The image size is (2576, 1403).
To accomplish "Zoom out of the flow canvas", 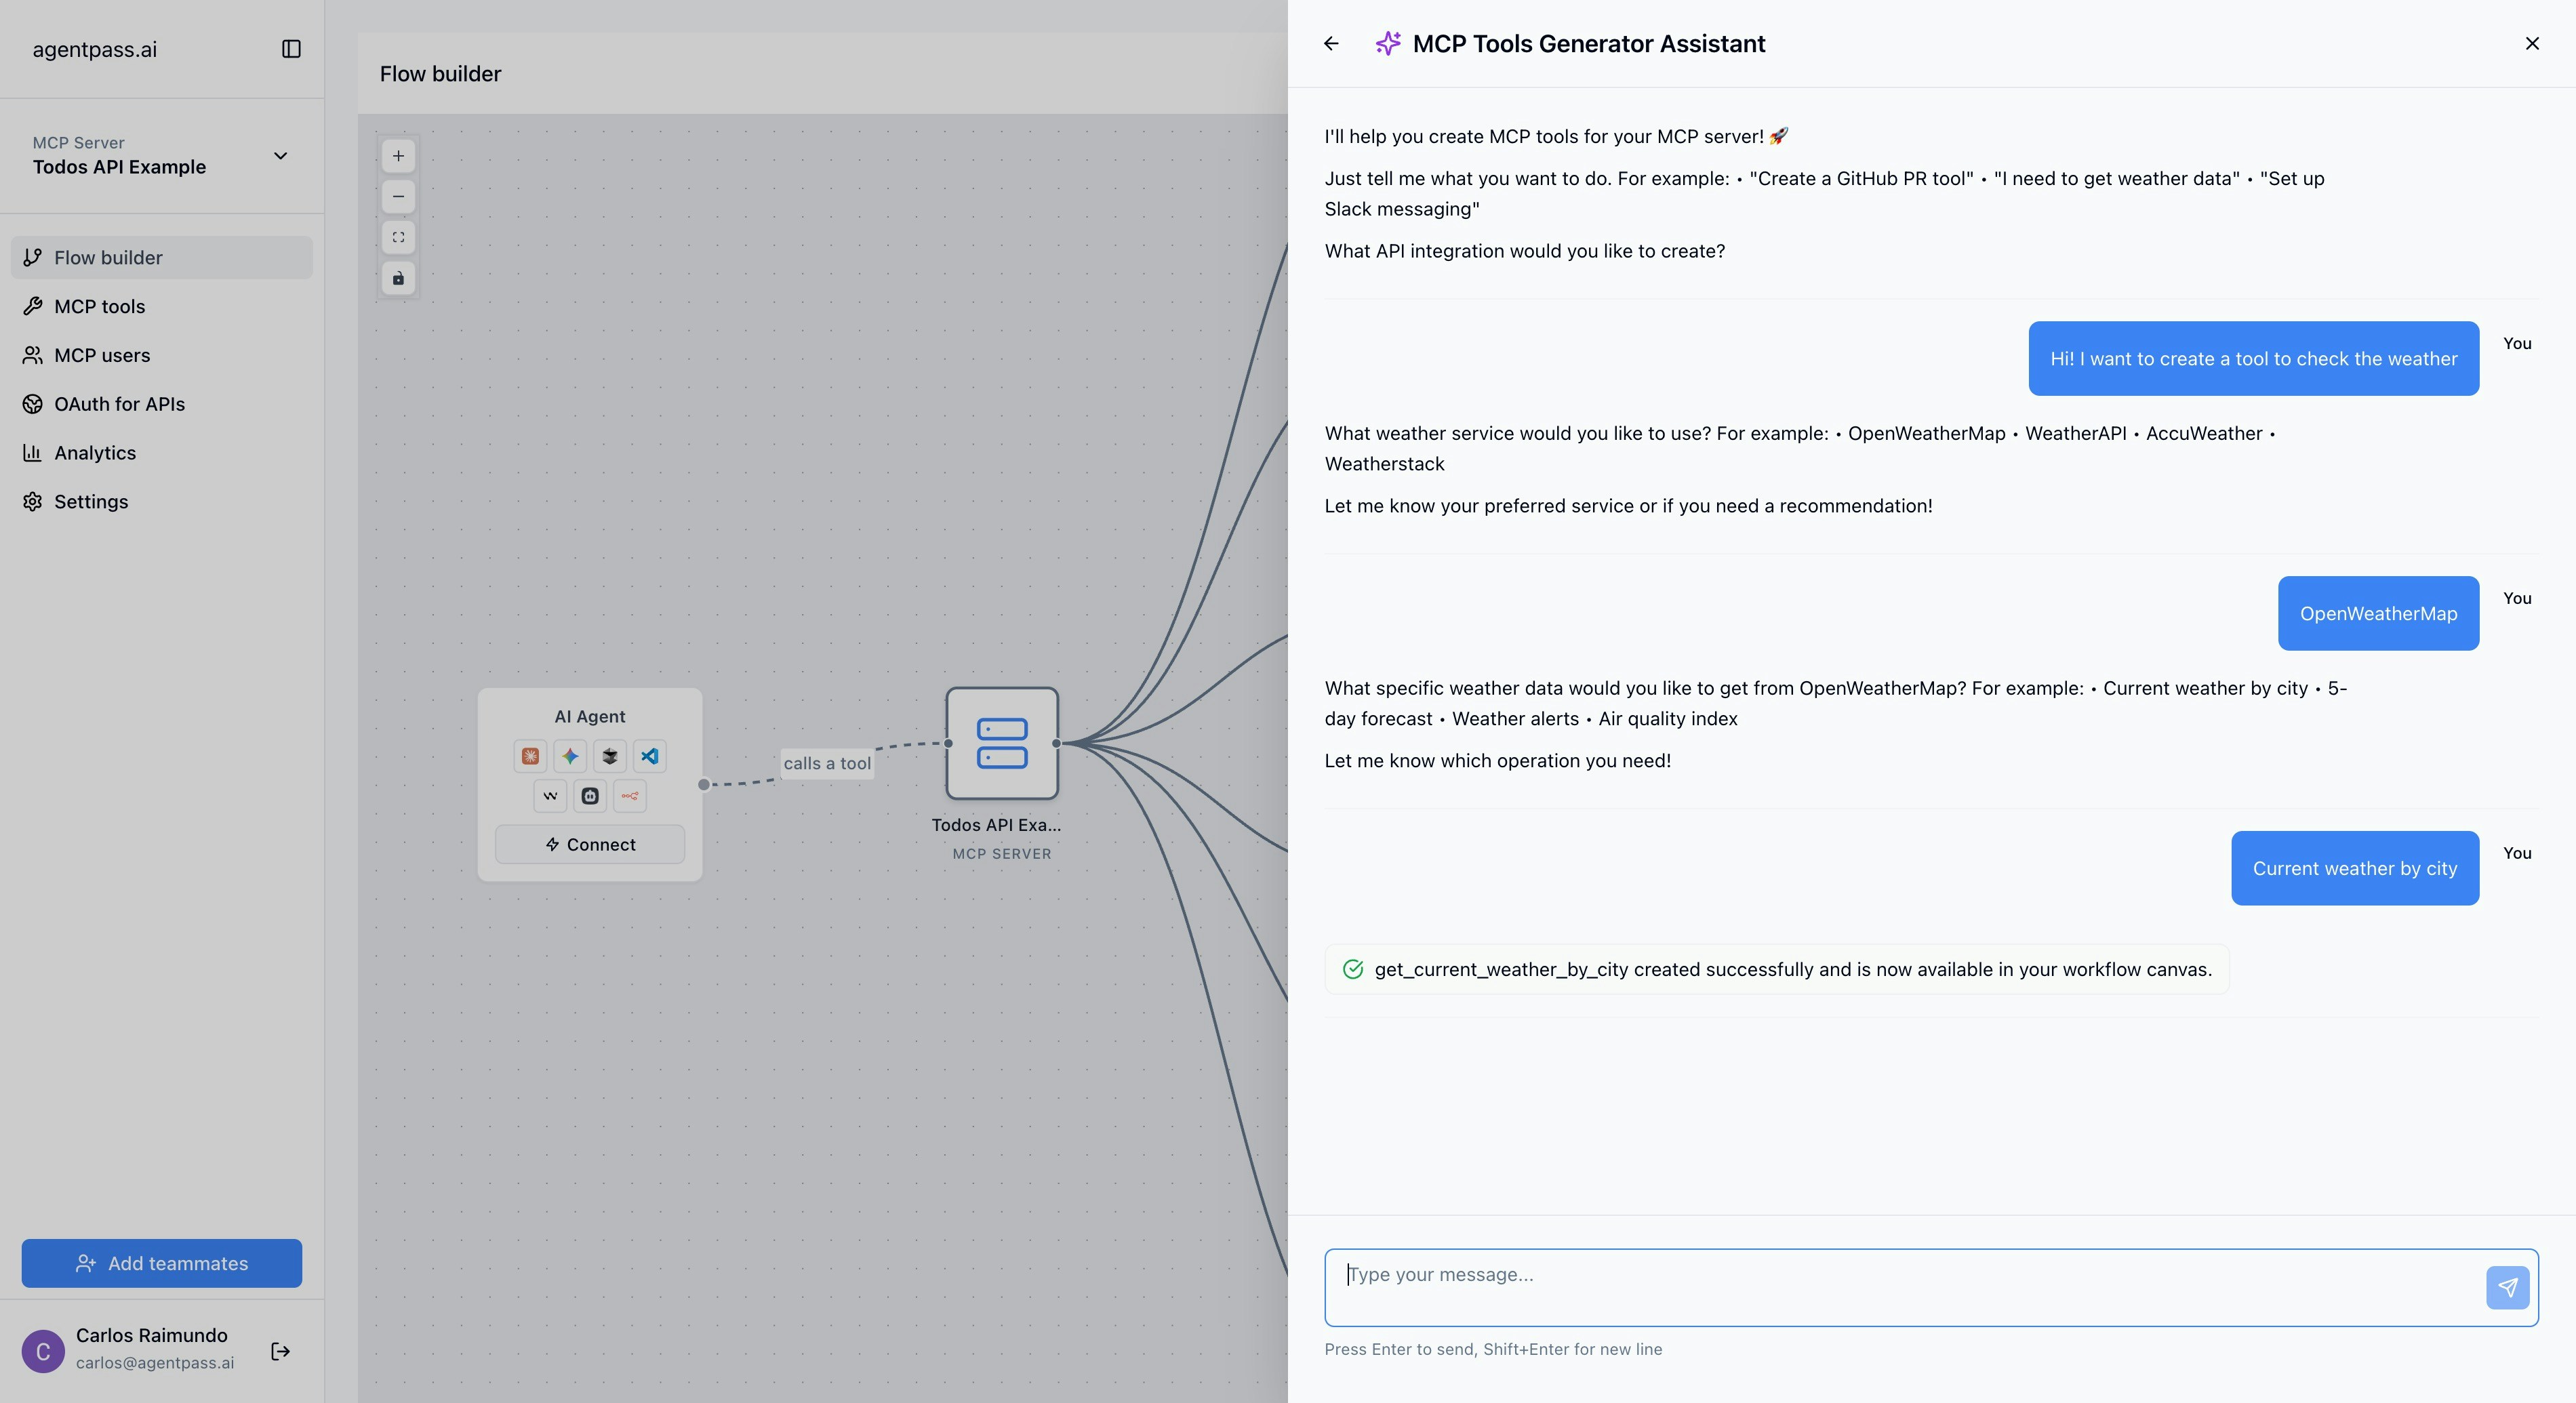I will [398, 197].
